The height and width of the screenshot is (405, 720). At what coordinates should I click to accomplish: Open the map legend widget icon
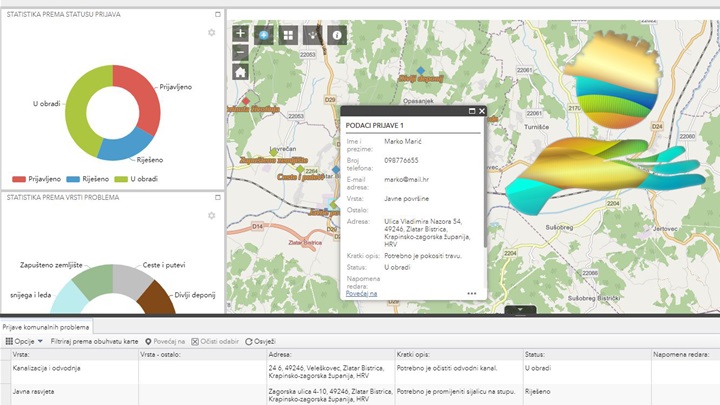pos(313,34)
